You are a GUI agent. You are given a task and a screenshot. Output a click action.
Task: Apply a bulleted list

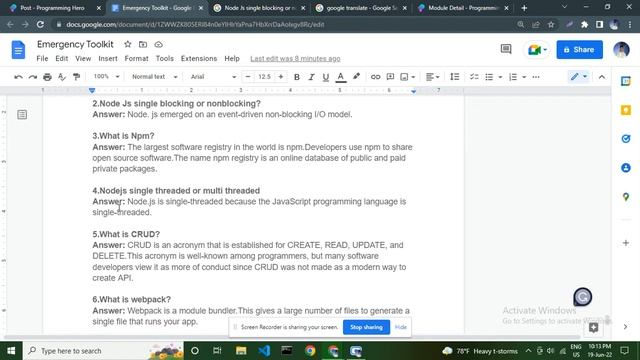[x=489, y=77]
